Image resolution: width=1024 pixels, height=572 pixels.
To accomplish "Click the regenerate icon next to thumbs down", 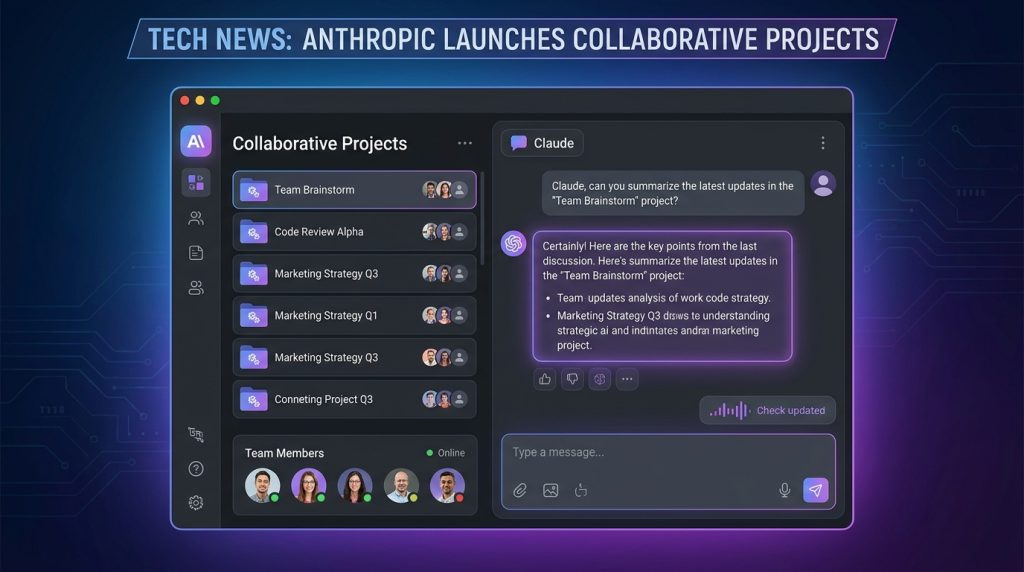I will tap(600, 379).
